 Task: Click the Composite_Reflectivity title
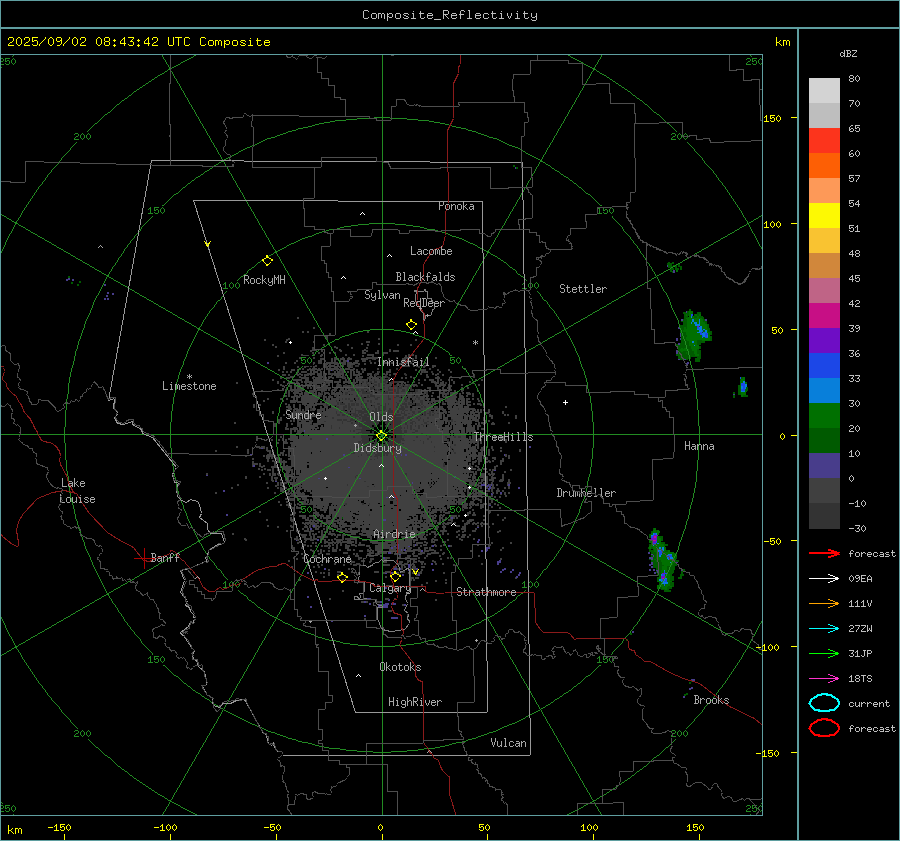[x=449, y=15]
